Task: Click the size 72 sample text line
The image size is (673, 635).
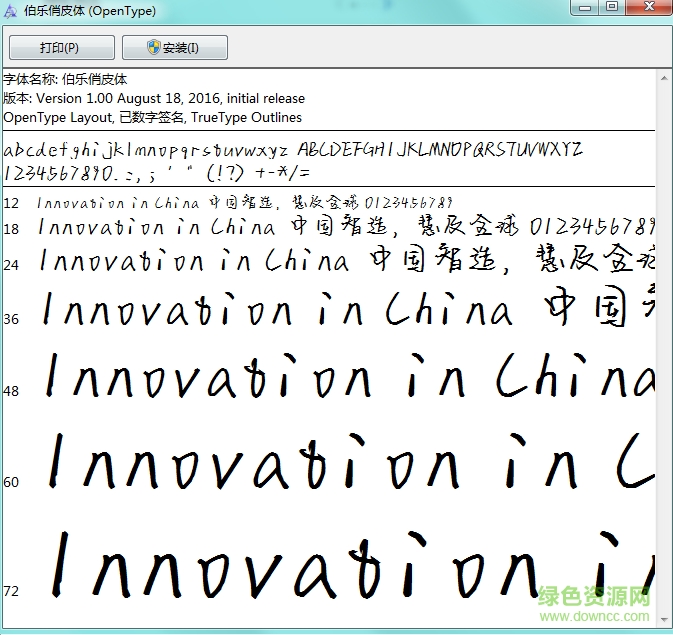Action: 353,564
